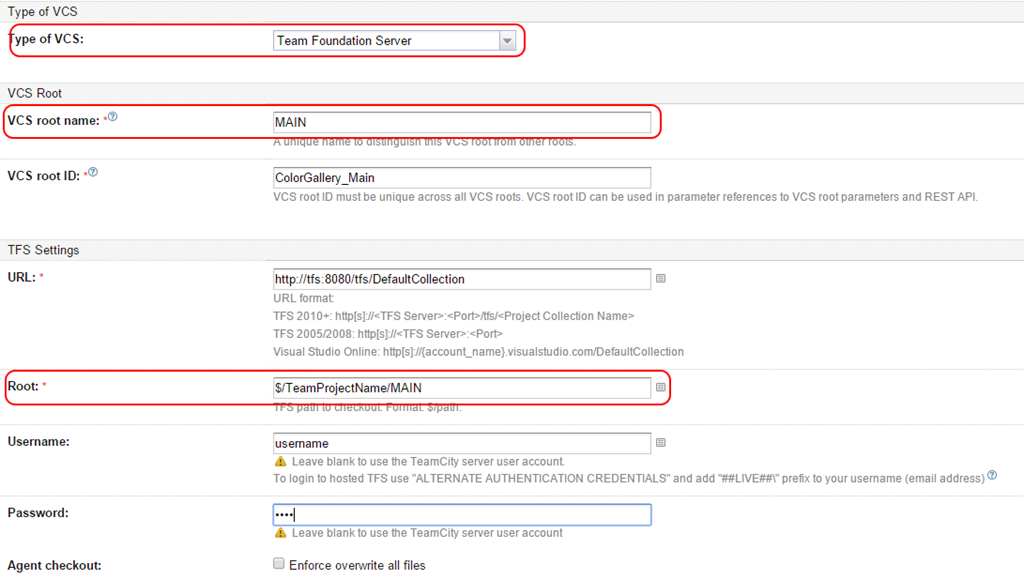Open help icon beside VCS root ID label
This screenshot has width=1024, height=580.
pos(93,173)
